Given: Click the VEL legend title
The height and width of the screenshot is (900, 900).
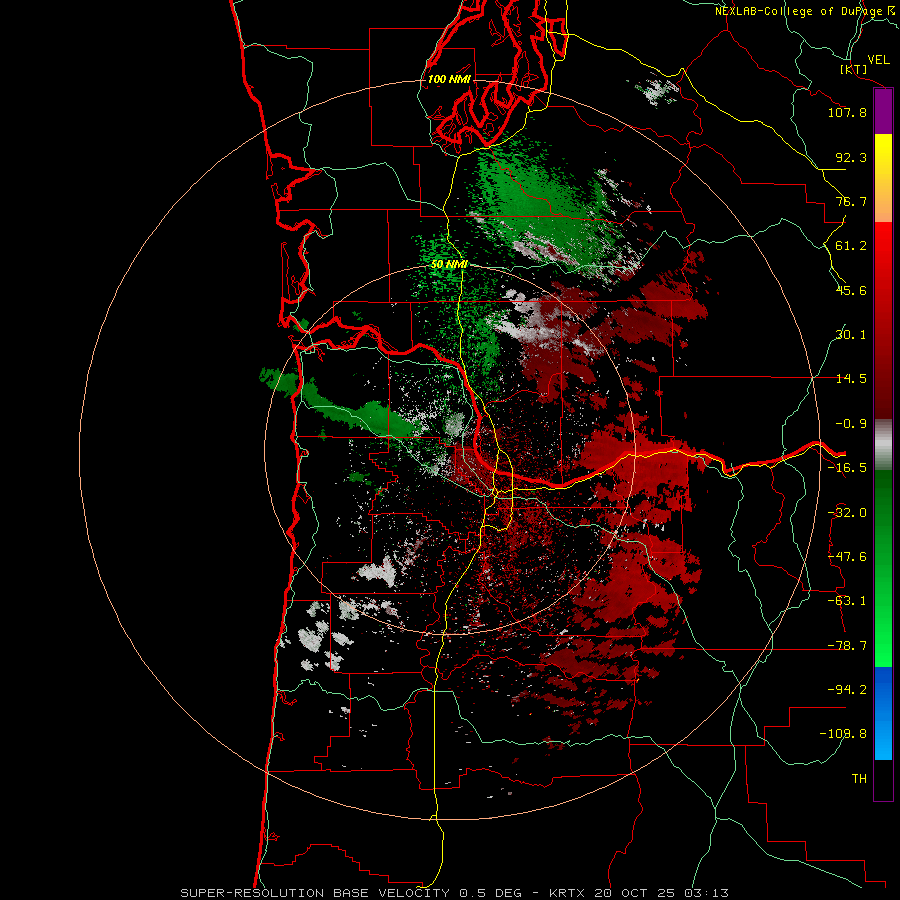Looking at the screenshot, I should coord(878,60).
